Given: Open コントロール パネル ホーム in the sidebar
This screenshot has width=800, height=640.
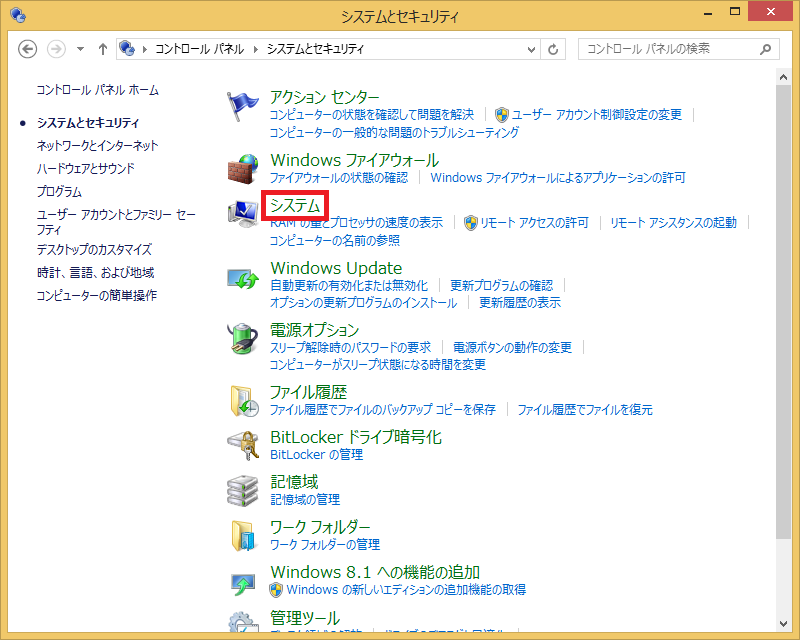Looking at the screenshot, I should point(97,90).
